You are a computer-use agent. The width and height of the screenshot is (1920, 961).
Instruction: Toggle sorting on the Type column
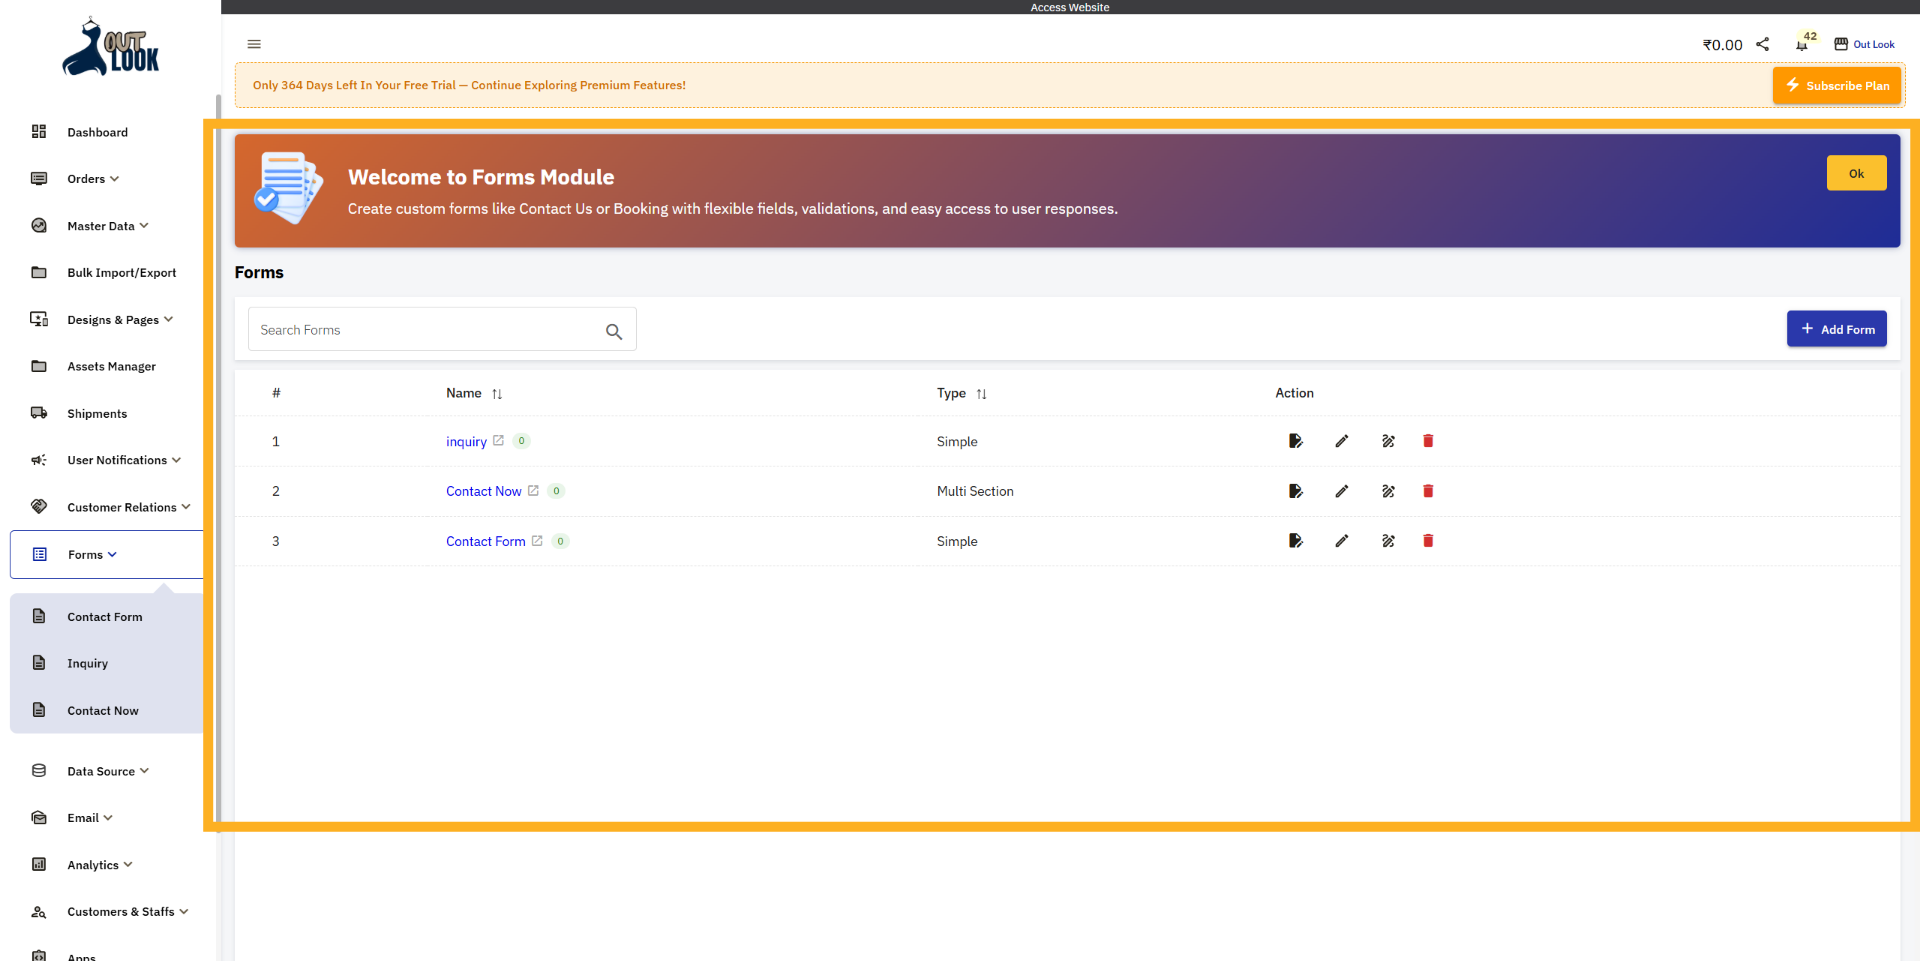coord(980,393)
